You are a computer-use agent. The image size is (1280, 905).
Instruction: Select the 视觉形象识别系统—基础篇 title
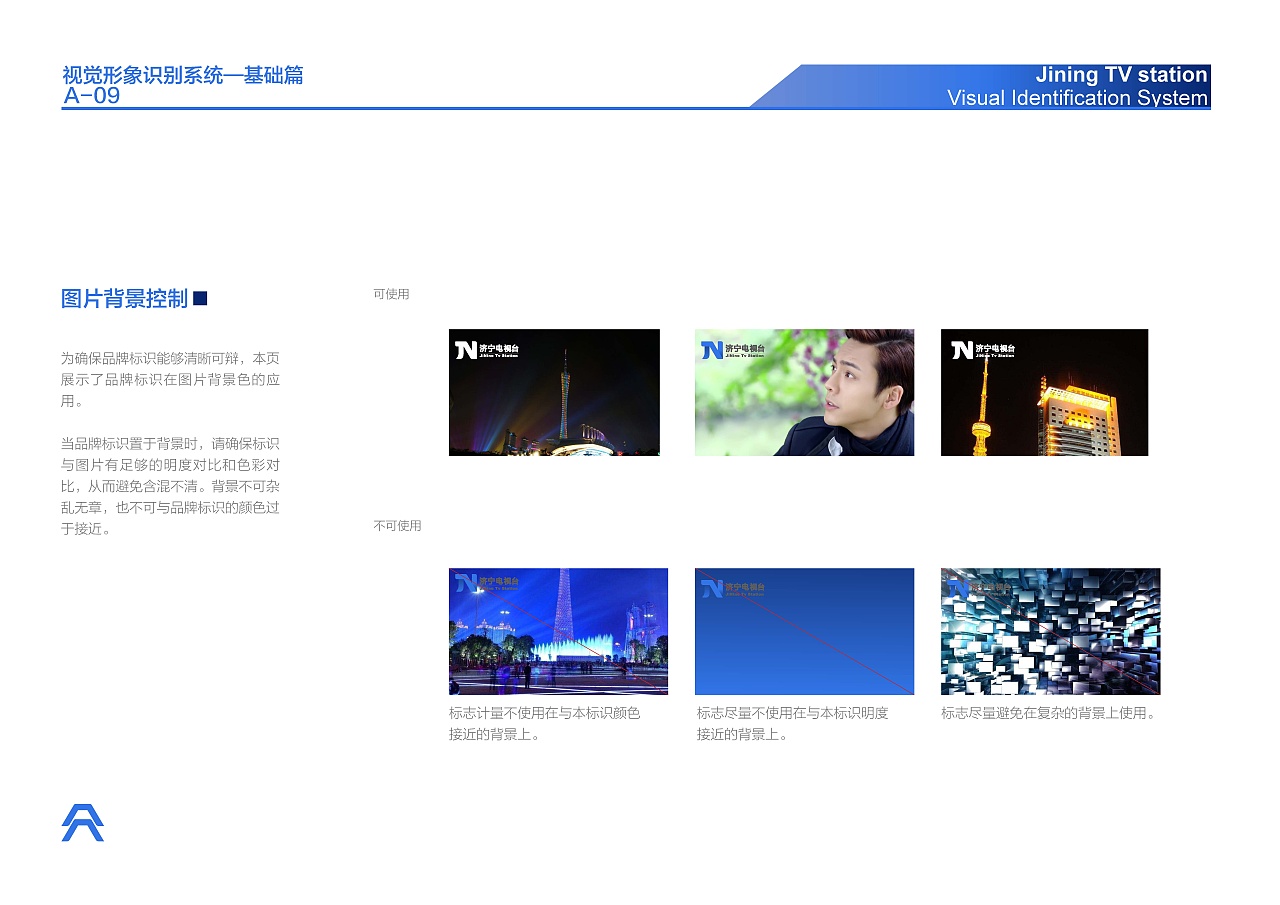tap(184, 74)
